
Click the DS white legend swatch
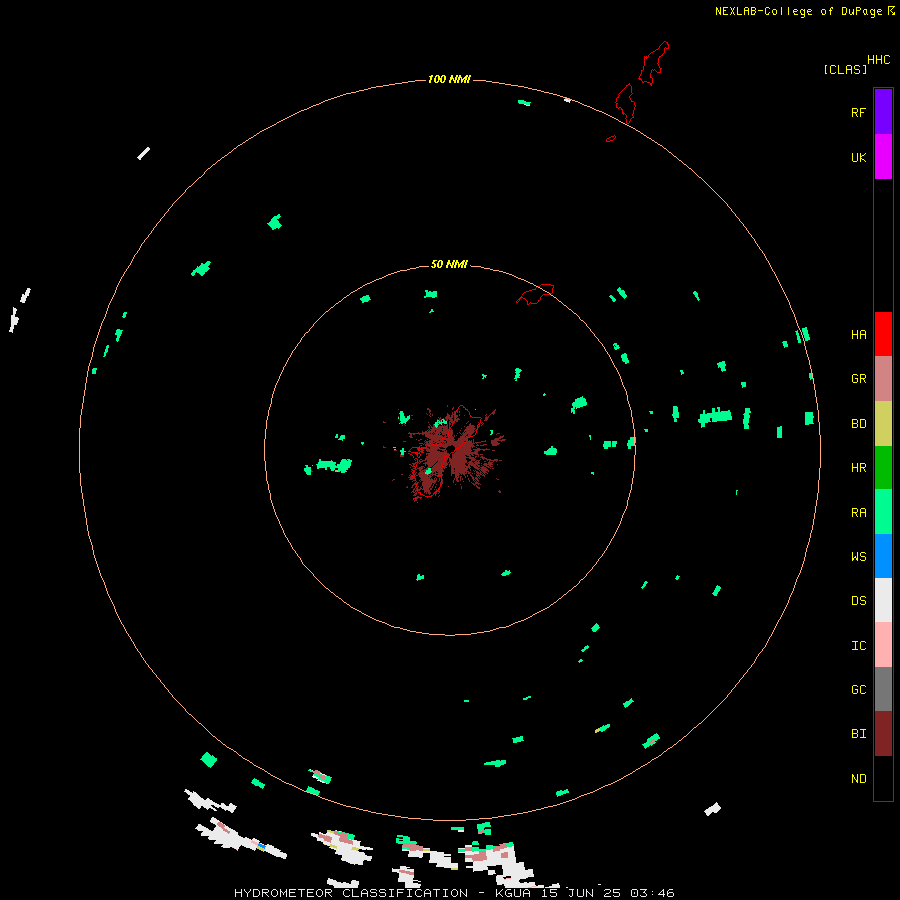point(883,600)
